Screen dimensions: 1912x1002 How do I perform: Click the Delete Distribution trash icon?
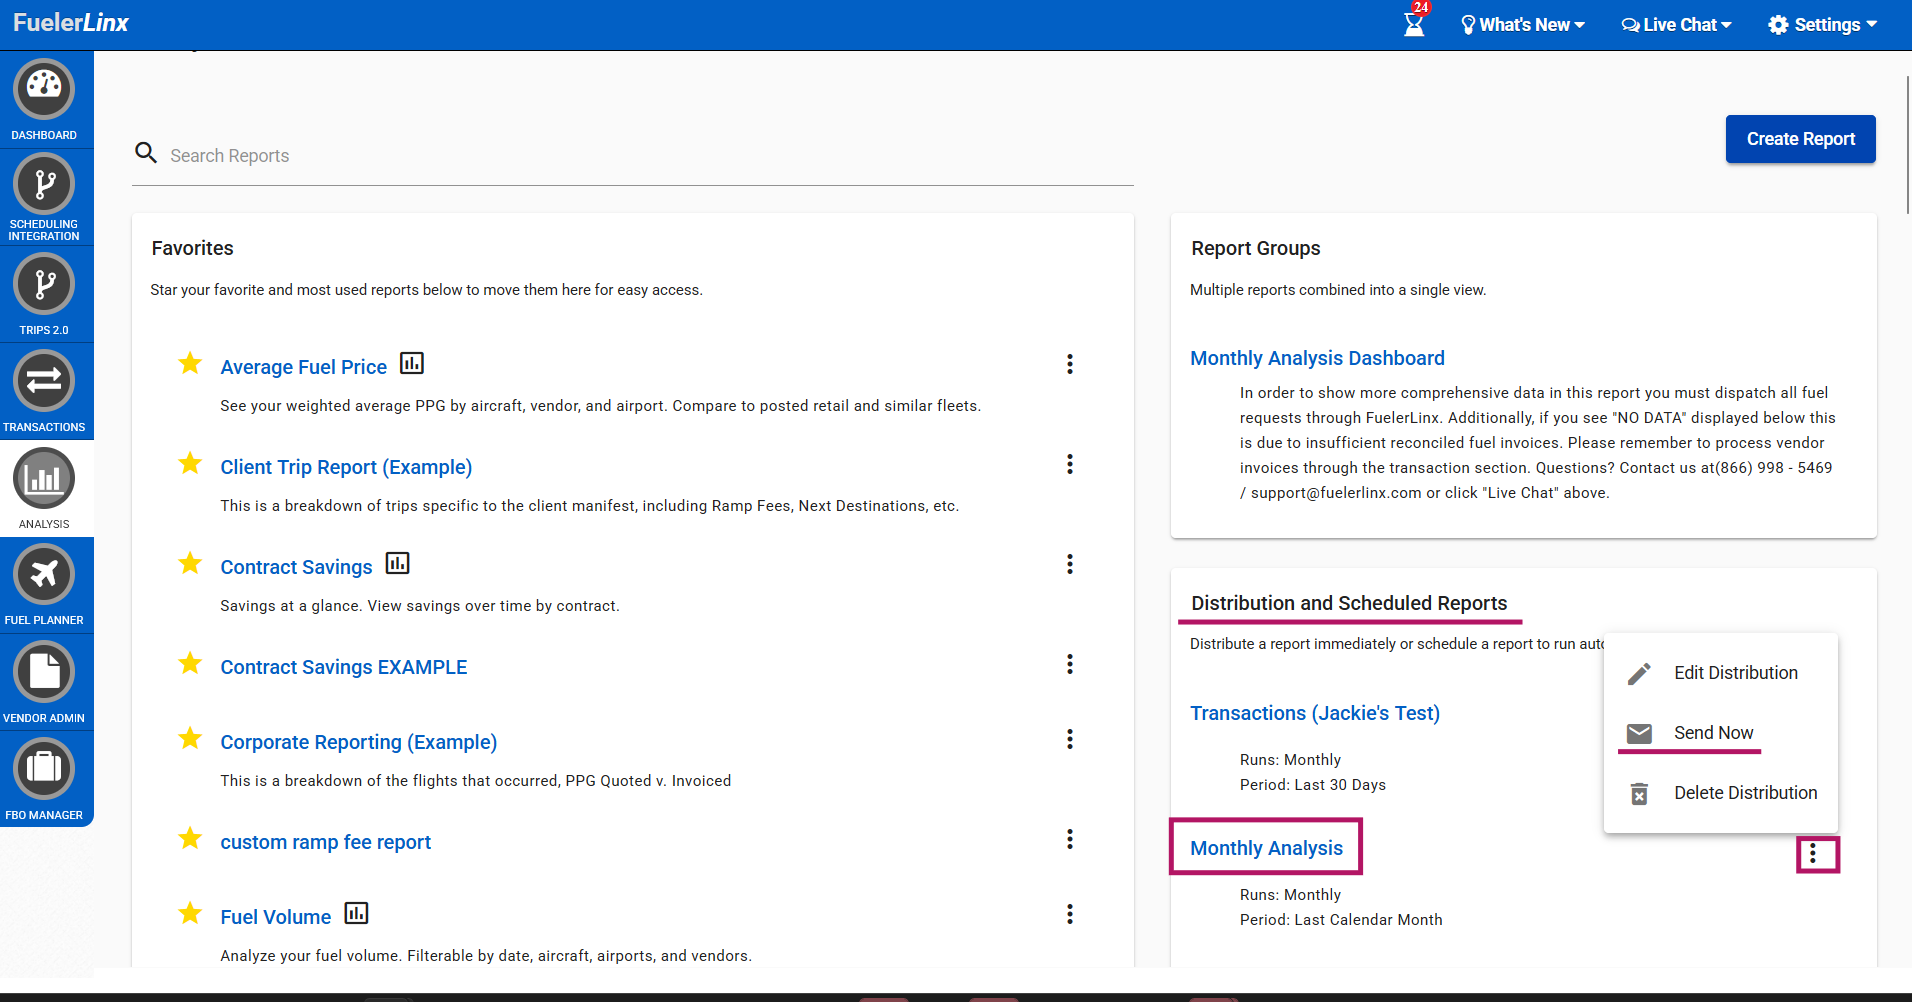coord(1639,794)
